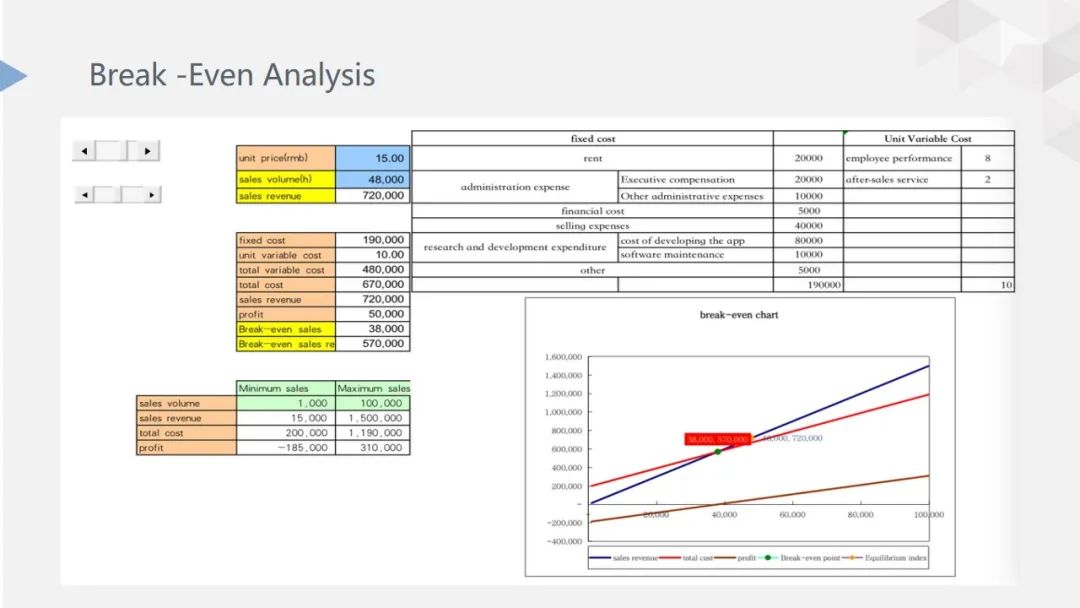The height and width of the screenshot is (608, 1080).
Task: Click right arrow of the top scrollbar
Action: click(x=148, y=151)
